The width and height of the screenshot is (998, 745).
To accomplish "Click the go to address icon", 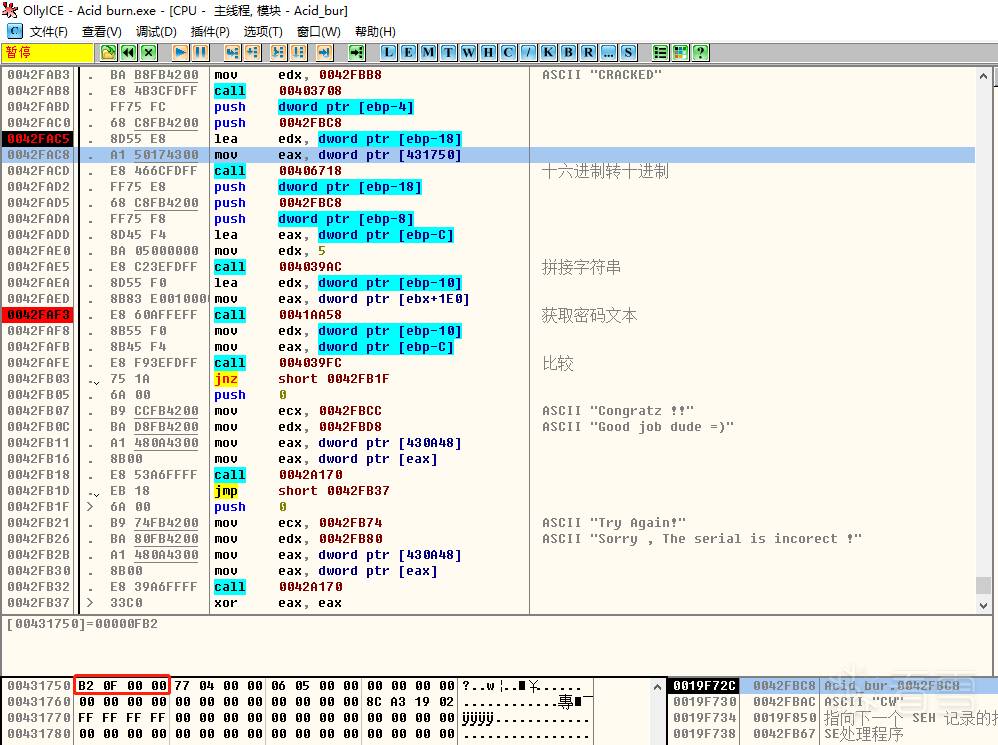I will pos(356,53).
